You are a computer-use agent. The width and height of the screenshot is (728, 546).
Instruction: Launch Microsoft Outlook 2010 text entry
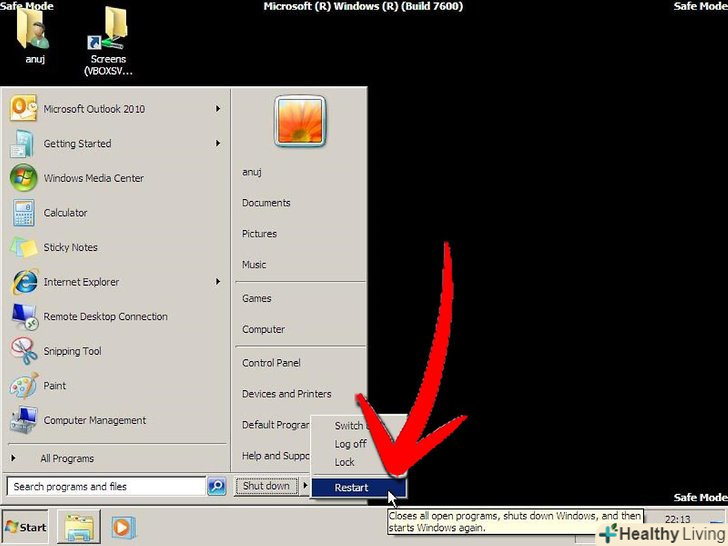94,109
